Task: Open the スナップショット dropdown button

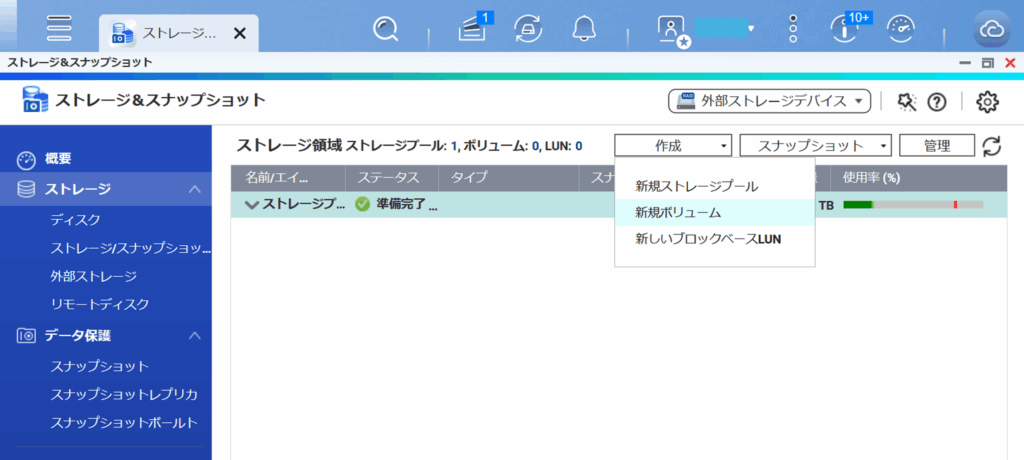Action: point(815,146)
